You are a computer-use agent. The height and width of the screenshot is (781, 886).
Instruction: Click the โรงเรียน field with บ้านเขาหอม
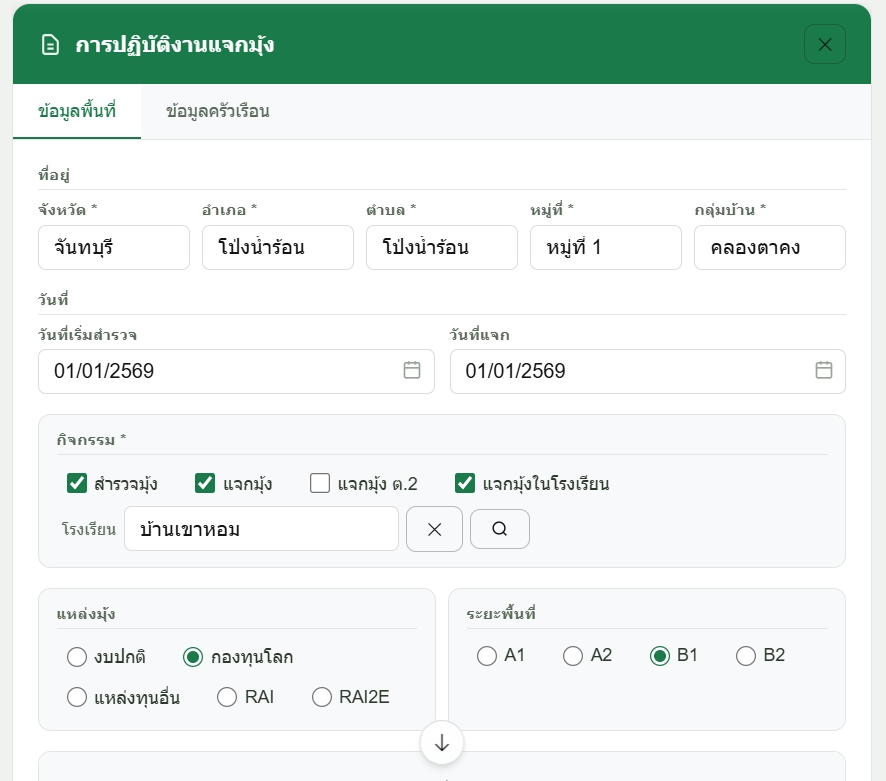261,529
